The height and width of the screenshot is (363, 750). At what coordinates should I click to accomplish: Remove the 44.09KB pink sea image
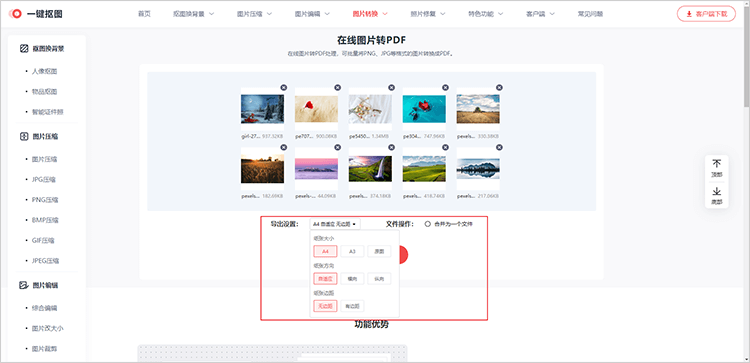[338, 147]
